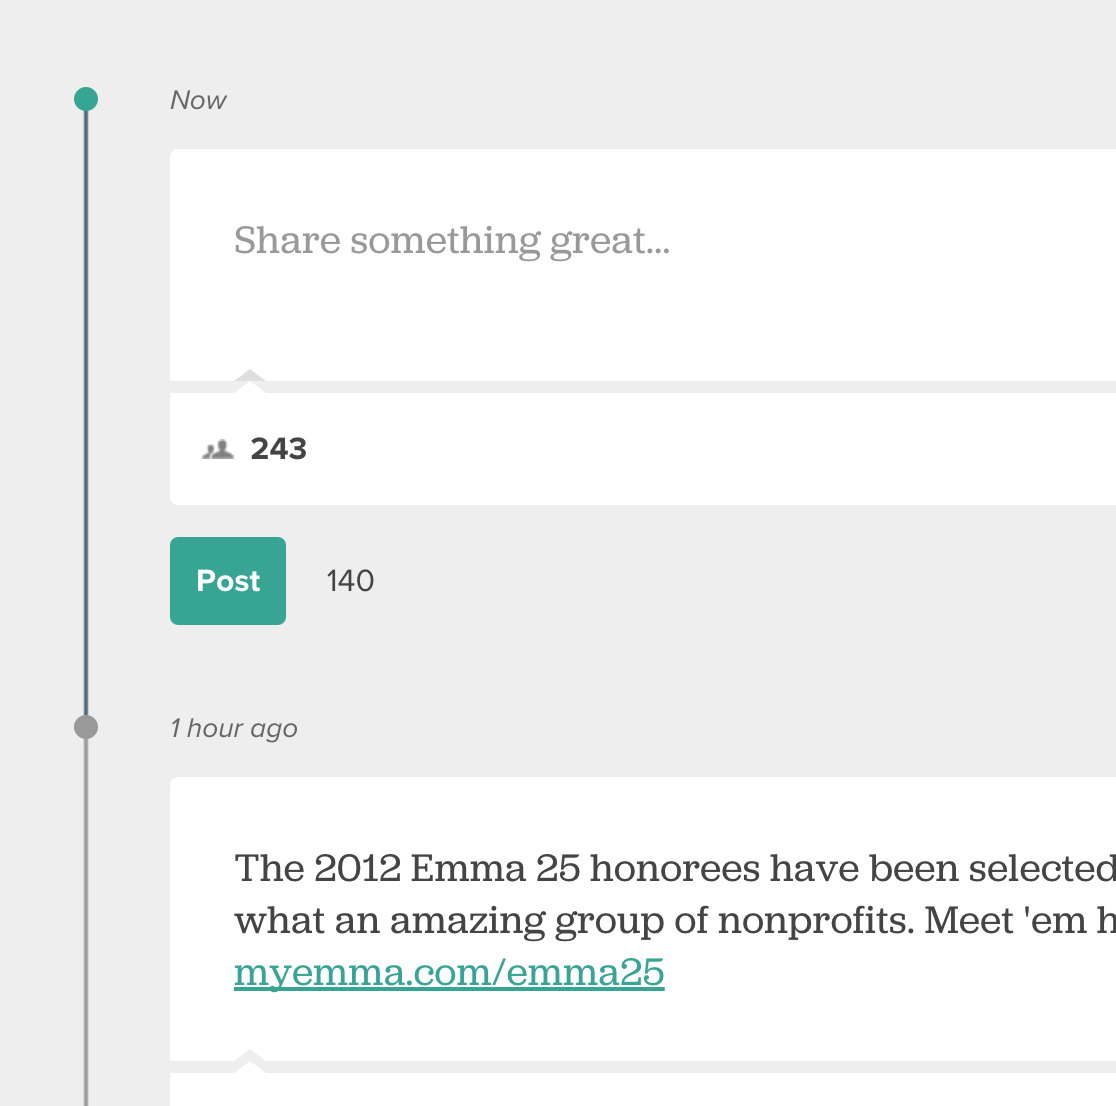Click the blue timeline line below the Now dot
The width and height of the screenshot is (1116, 1106).
86,400
